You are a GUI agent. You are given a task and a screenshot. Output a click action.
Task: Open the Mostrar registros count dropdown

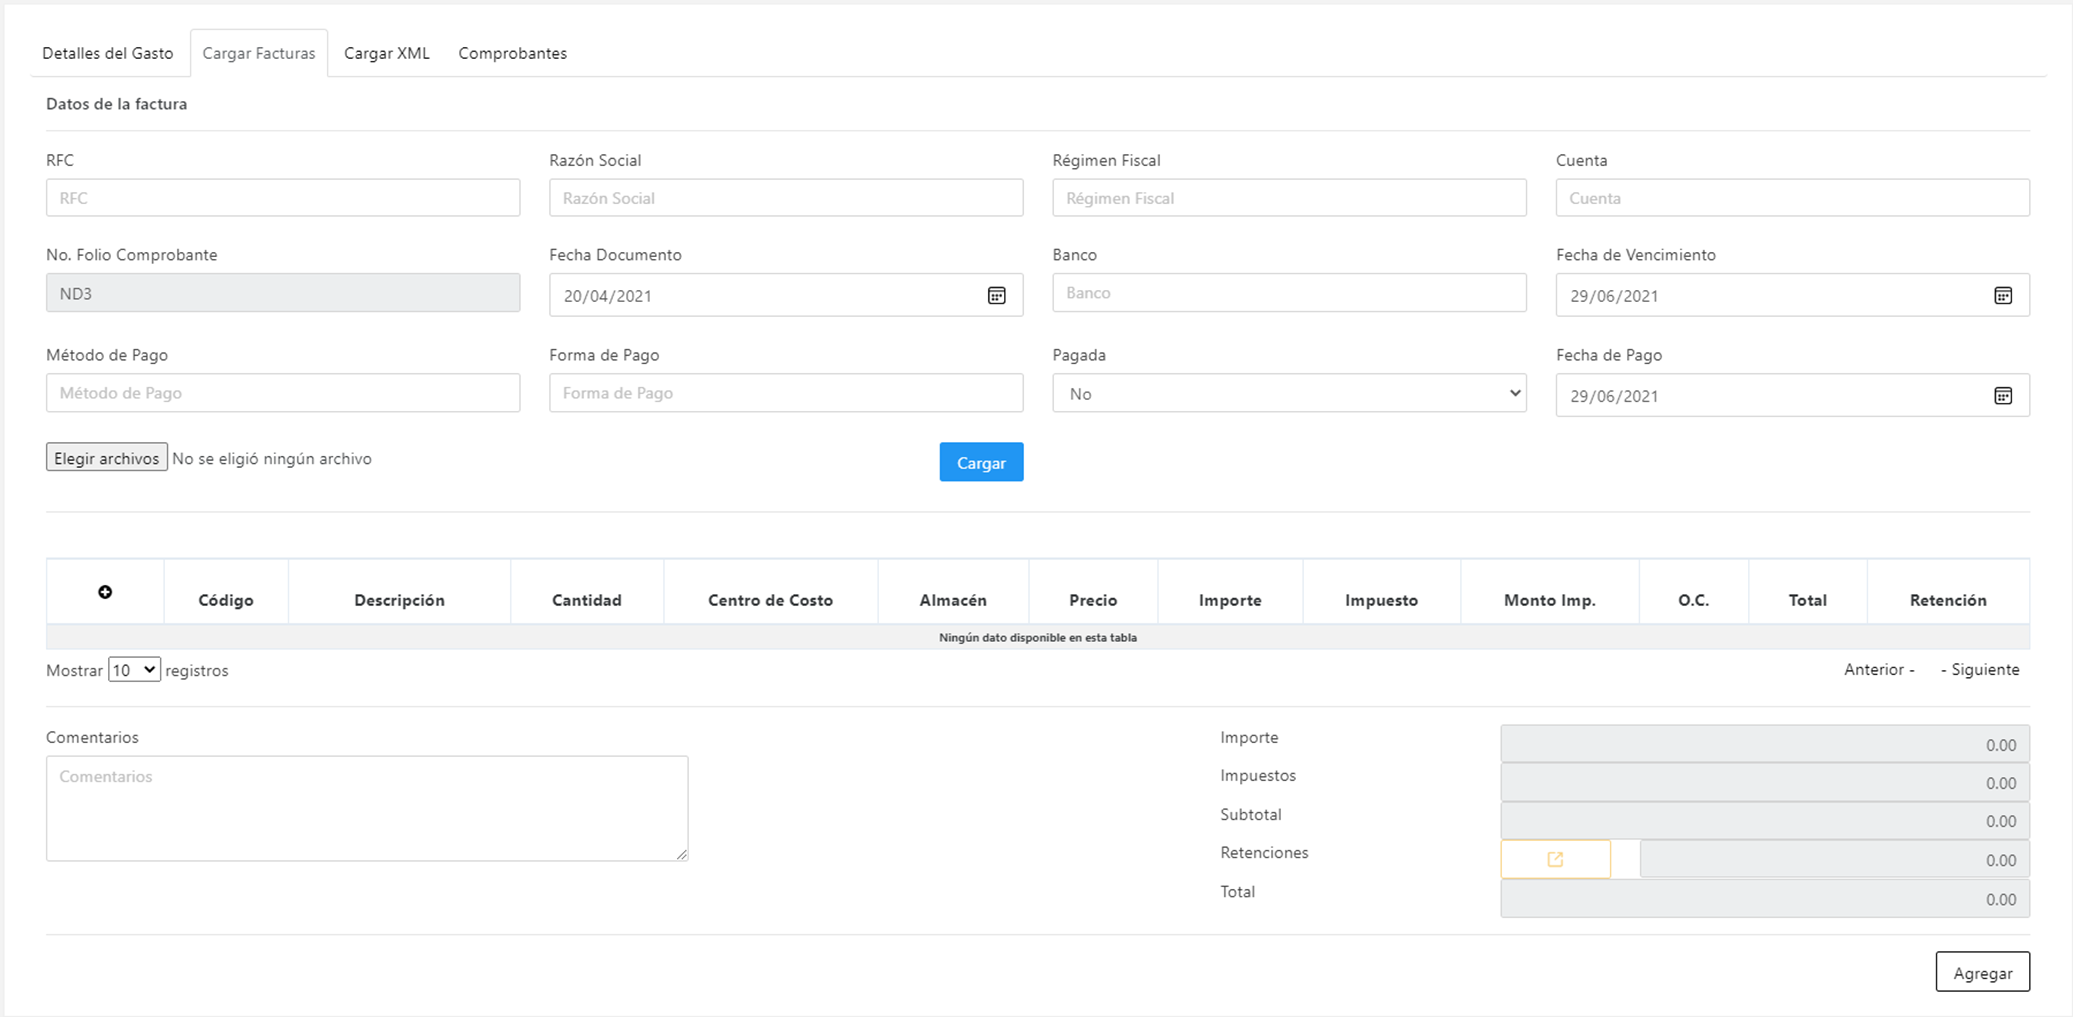(x=134, y=670)
